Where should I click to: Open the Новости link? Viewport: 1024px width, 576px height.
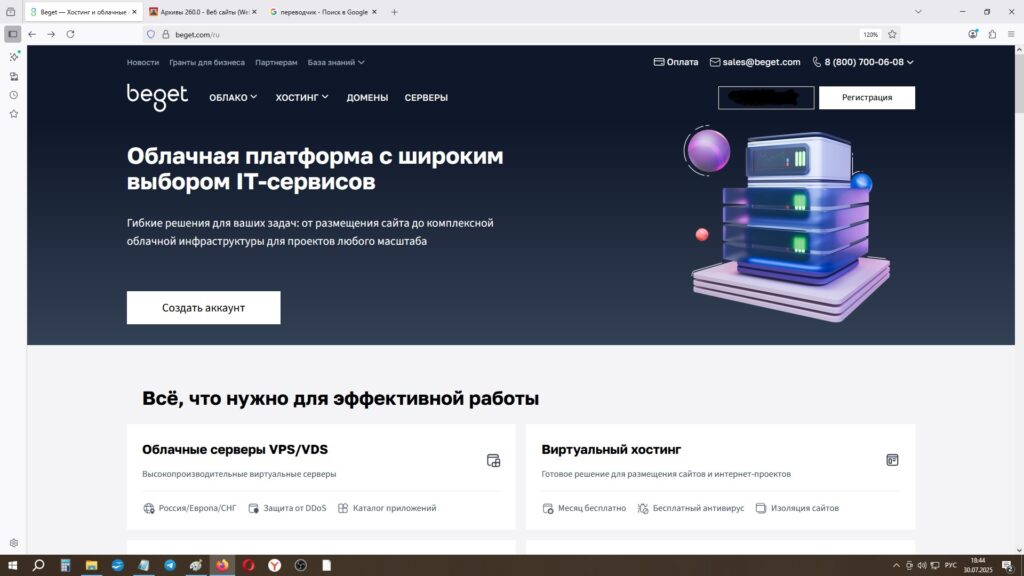coord(143,62)
